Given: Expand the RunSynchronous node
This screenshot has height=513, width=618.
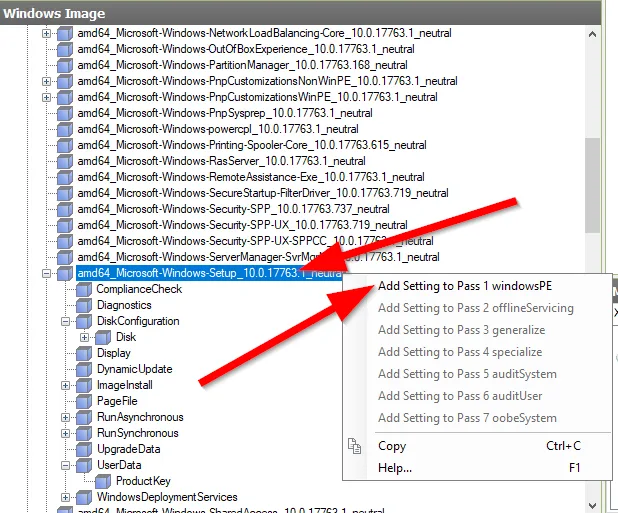Looking at the screenshot, I should click(x=65, y=433).
